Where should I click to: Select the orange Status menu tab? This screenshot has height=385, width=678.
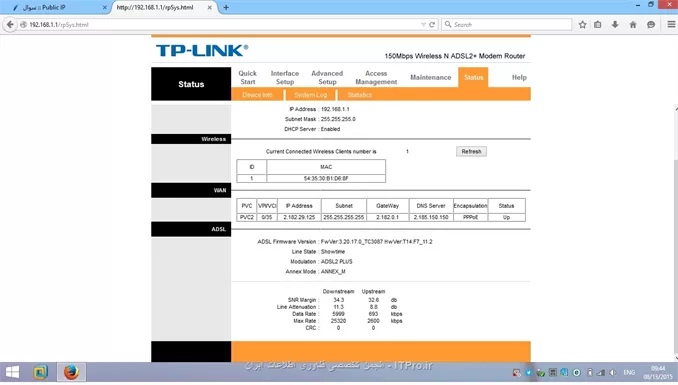(x=473, y=77)
